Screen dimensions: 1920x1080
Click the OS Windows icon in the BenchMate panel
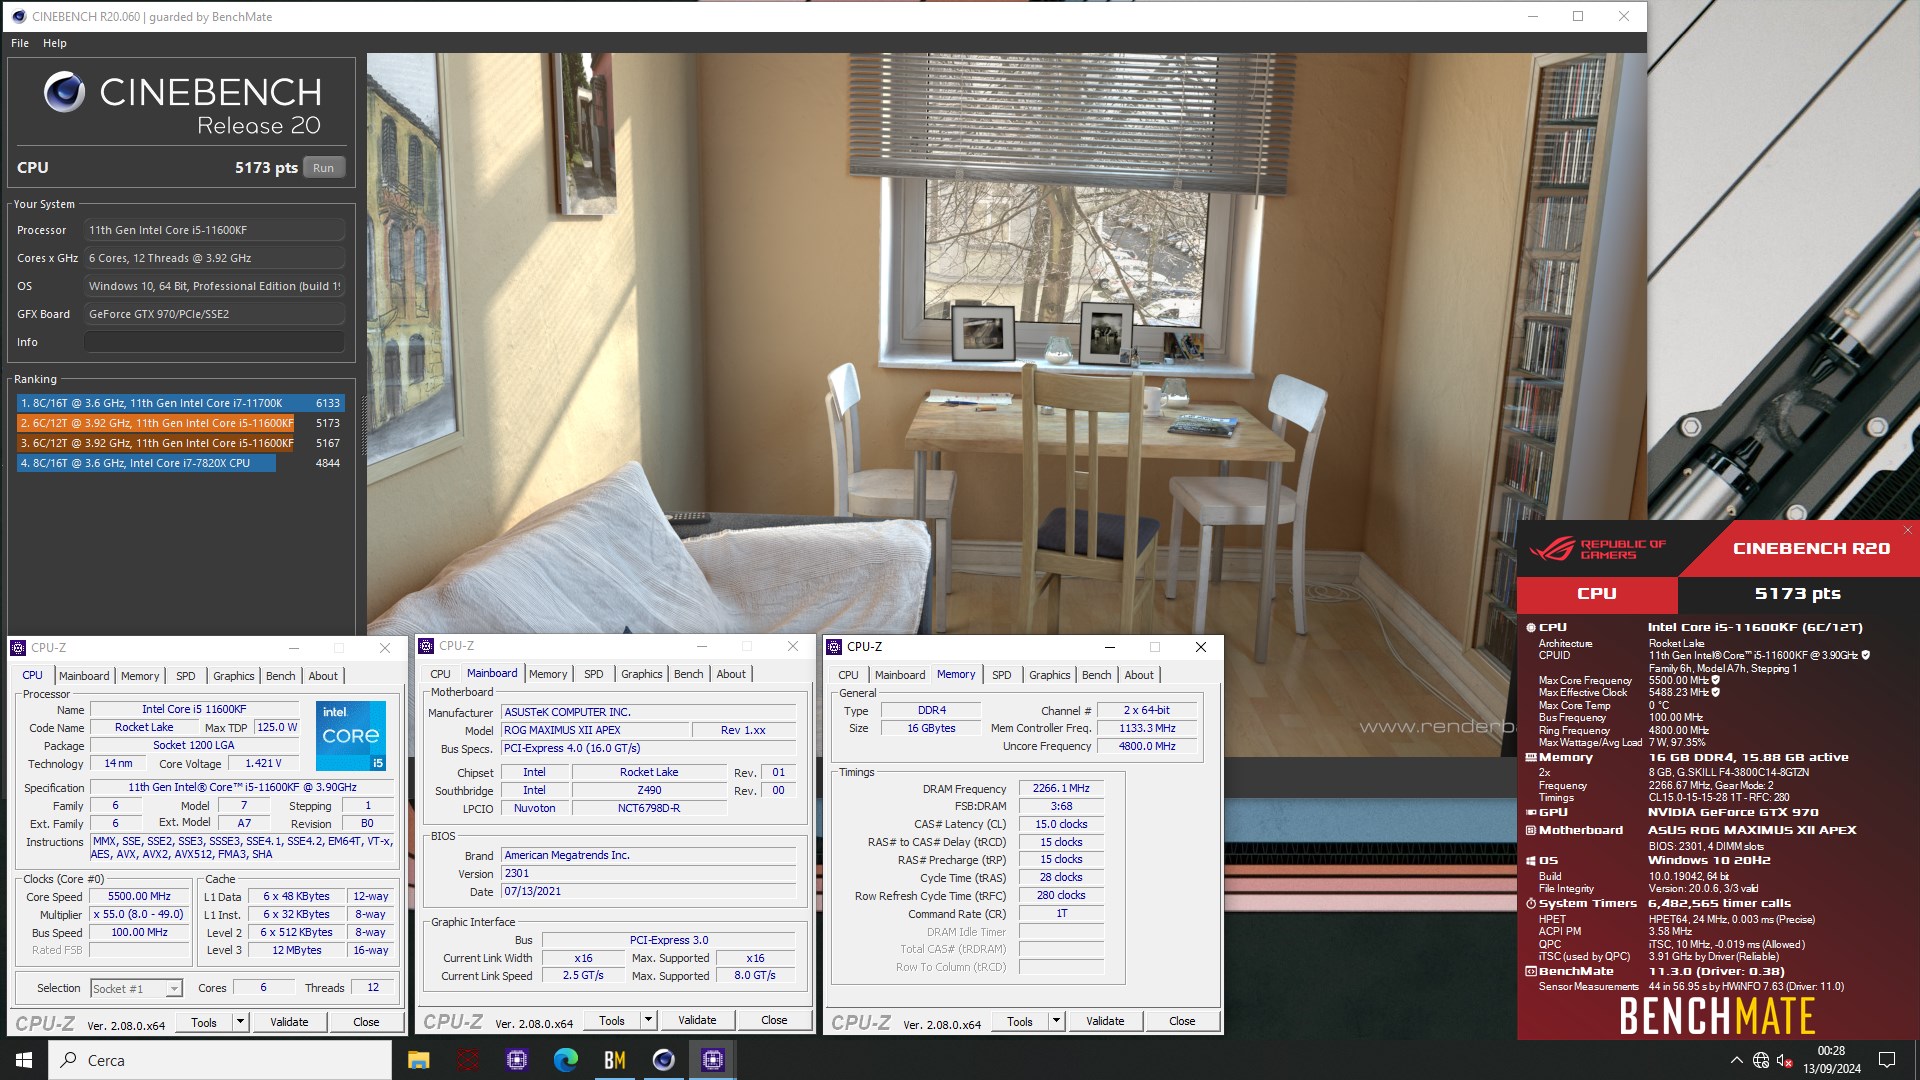point(1530,861)
